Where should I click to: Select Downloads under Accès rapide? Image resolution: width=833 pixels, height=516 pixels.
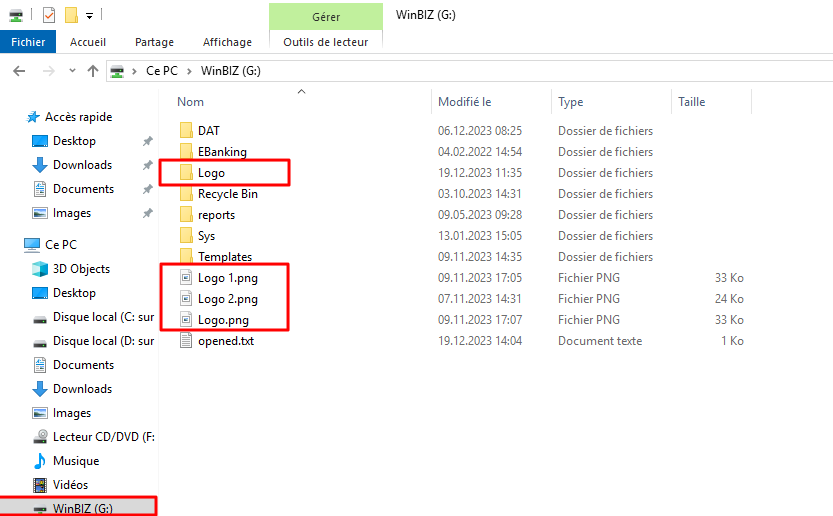(82, 165)
